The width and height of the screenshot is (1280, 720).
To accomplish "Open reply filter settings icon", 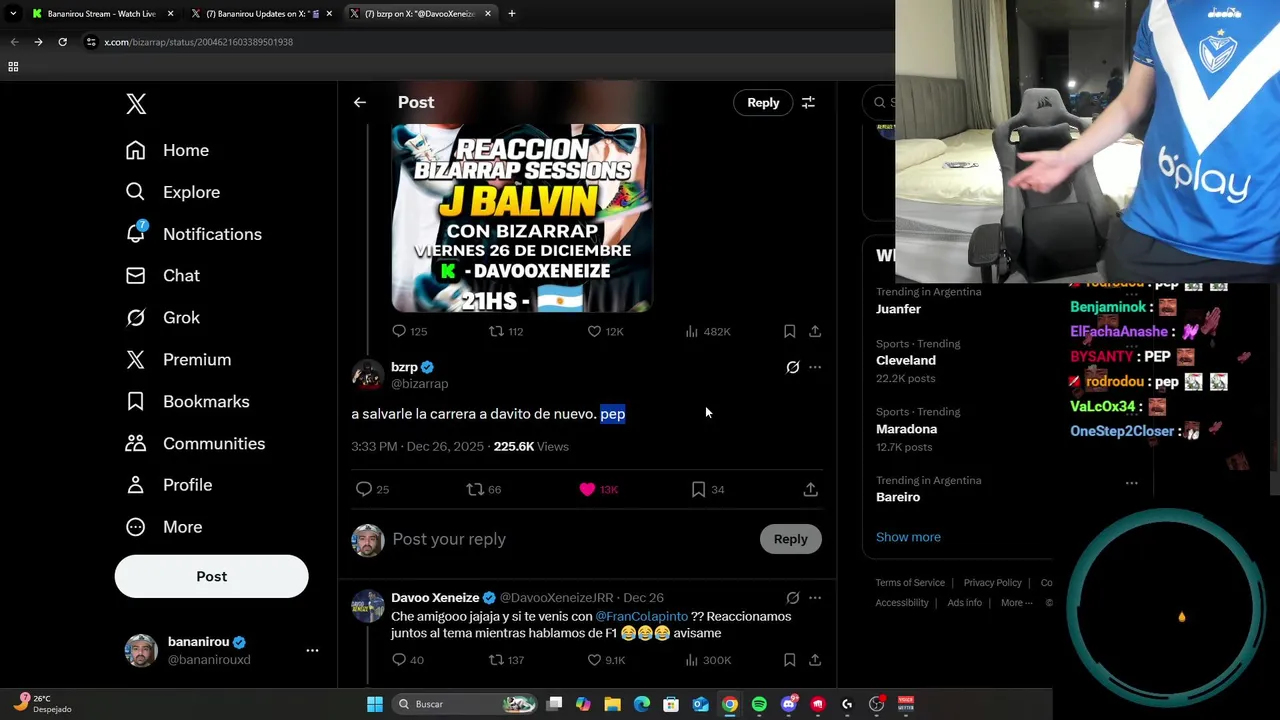I will [808, 102].
